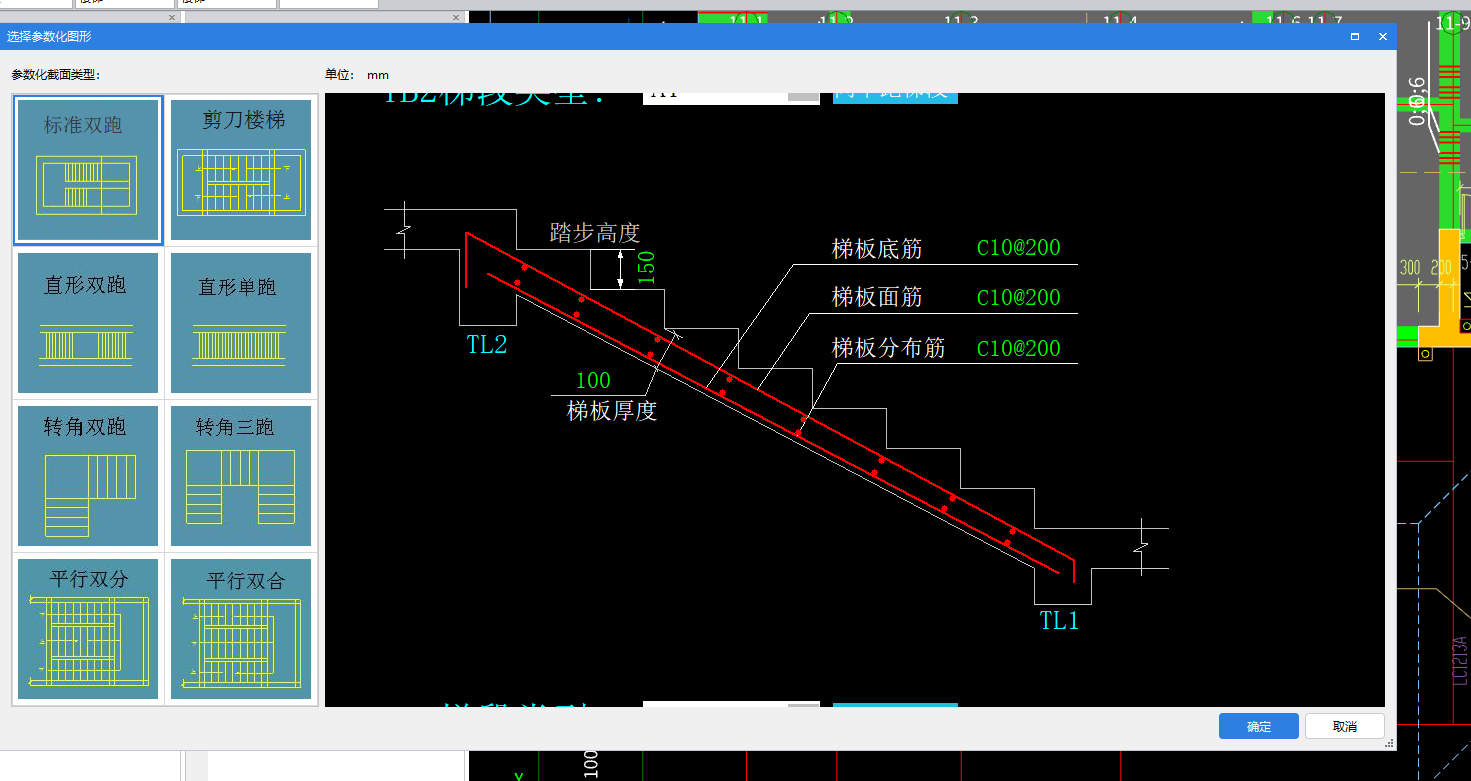Click the 梯板分布筋 label

pyautogui.click(x=888, y=348)
